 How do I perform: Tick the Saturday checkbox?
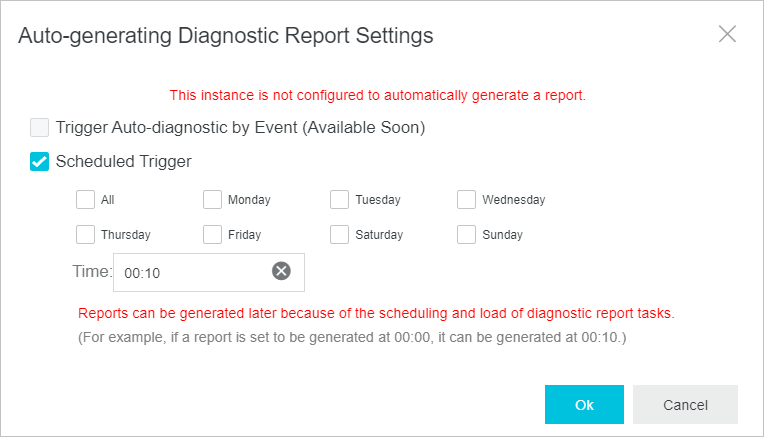[x=339, y=235]
